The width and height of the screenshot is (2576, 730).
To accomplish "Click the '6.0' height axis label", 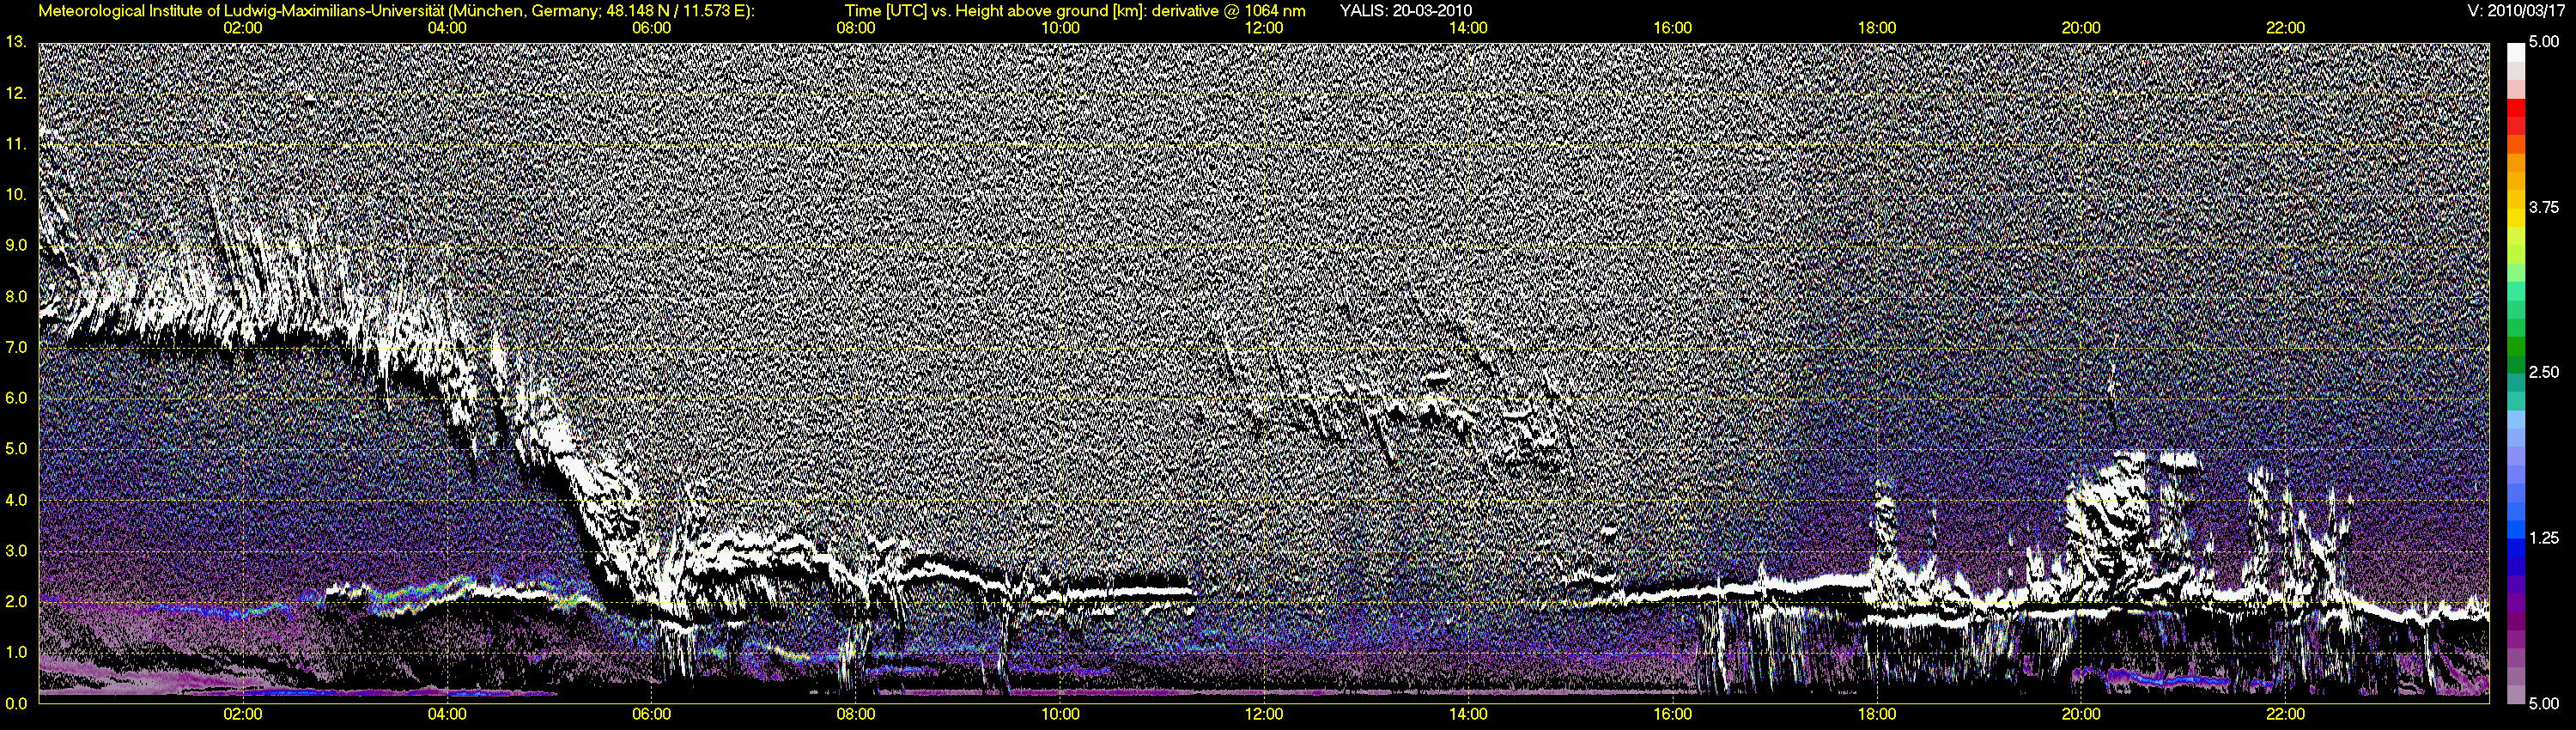I will (16, 398).
